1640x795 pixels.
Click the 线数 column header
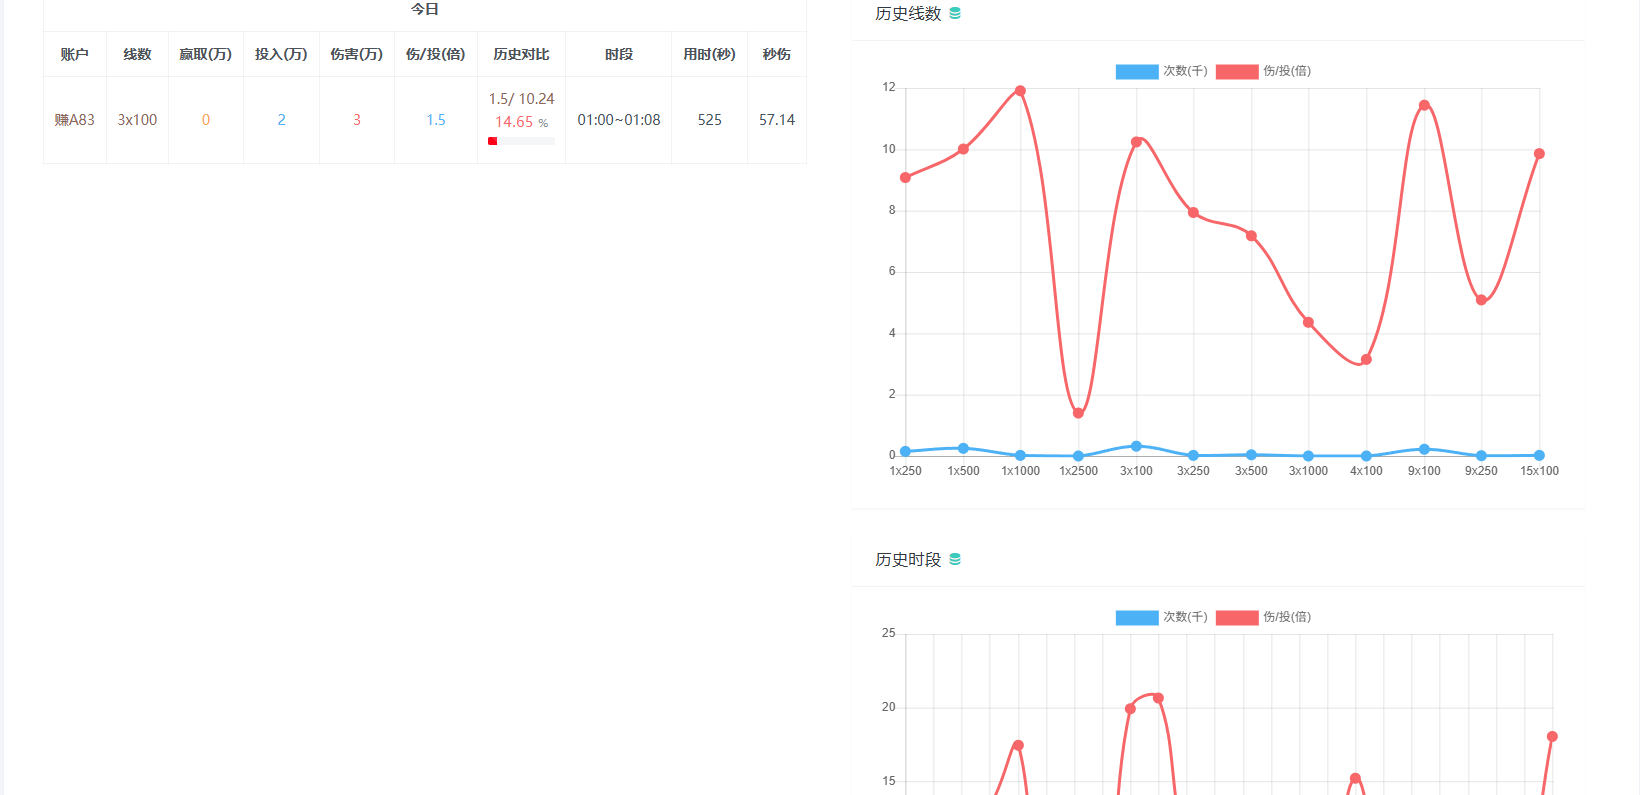click(x=137, y=54)
